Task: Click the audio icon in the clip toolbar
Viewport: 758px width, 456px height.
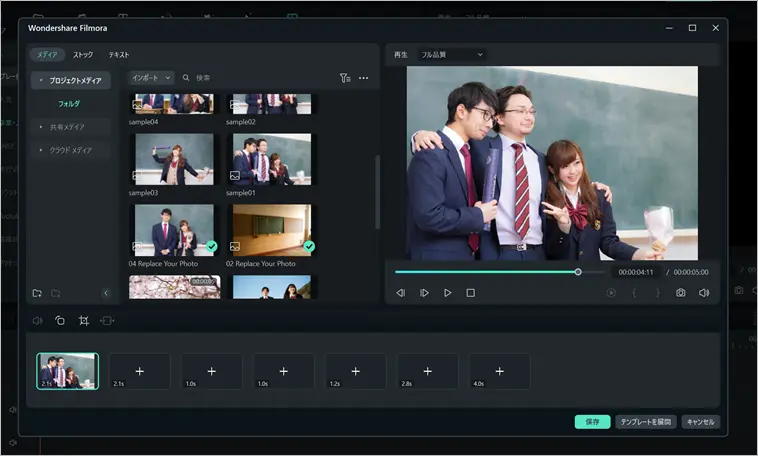Action: [x=37, y=321]
